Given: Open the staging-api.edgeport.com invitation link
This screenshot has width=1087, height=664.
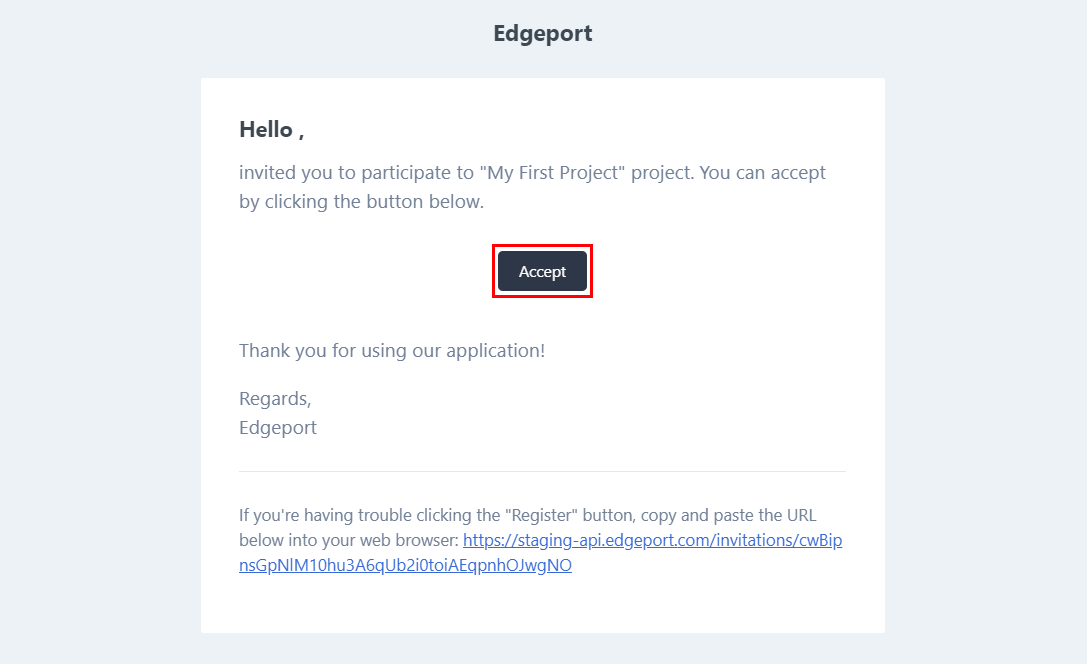Looking at the screenshot, I should (653, 541).
